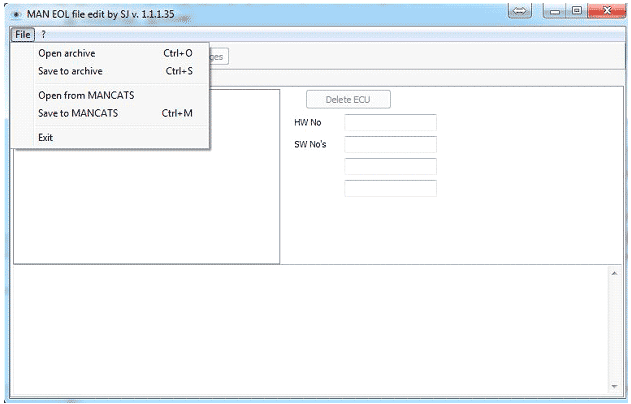Viewport: 631px width, 404px height.
Task: Focus the HW No input field
Action: tap(390, 122)
